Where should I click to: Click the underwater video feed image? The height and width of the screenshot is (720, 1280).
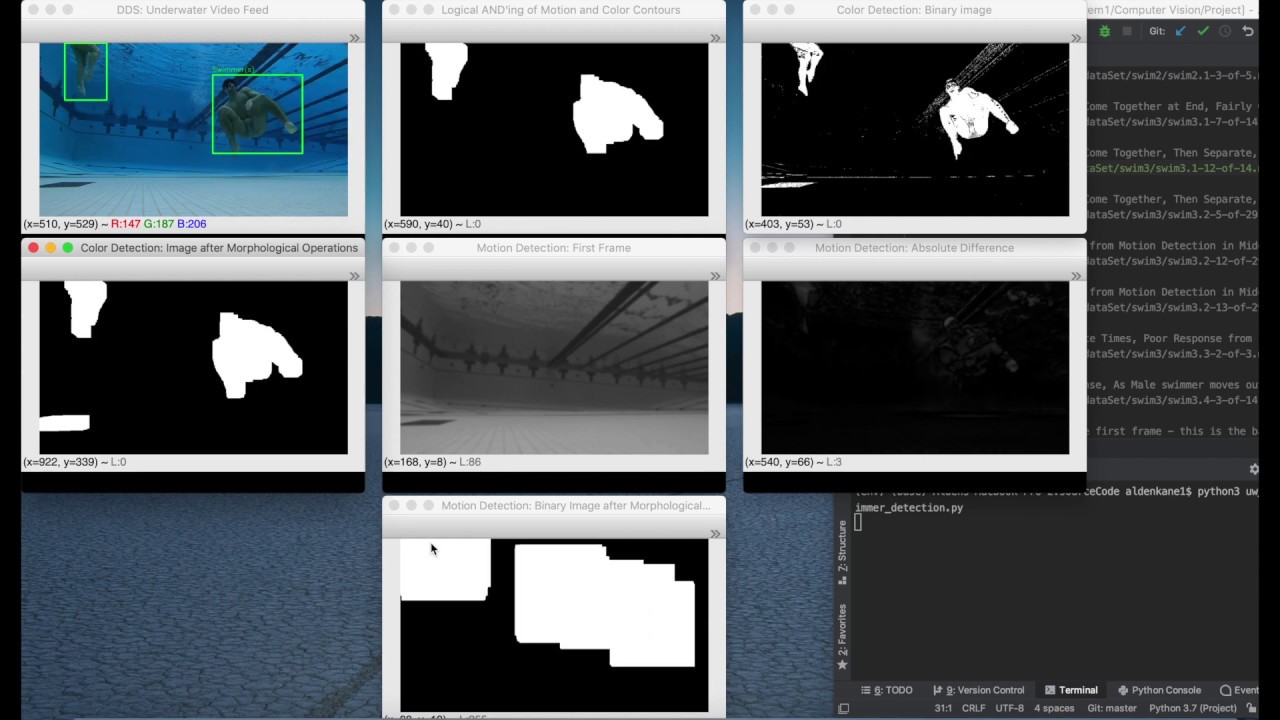194,130
